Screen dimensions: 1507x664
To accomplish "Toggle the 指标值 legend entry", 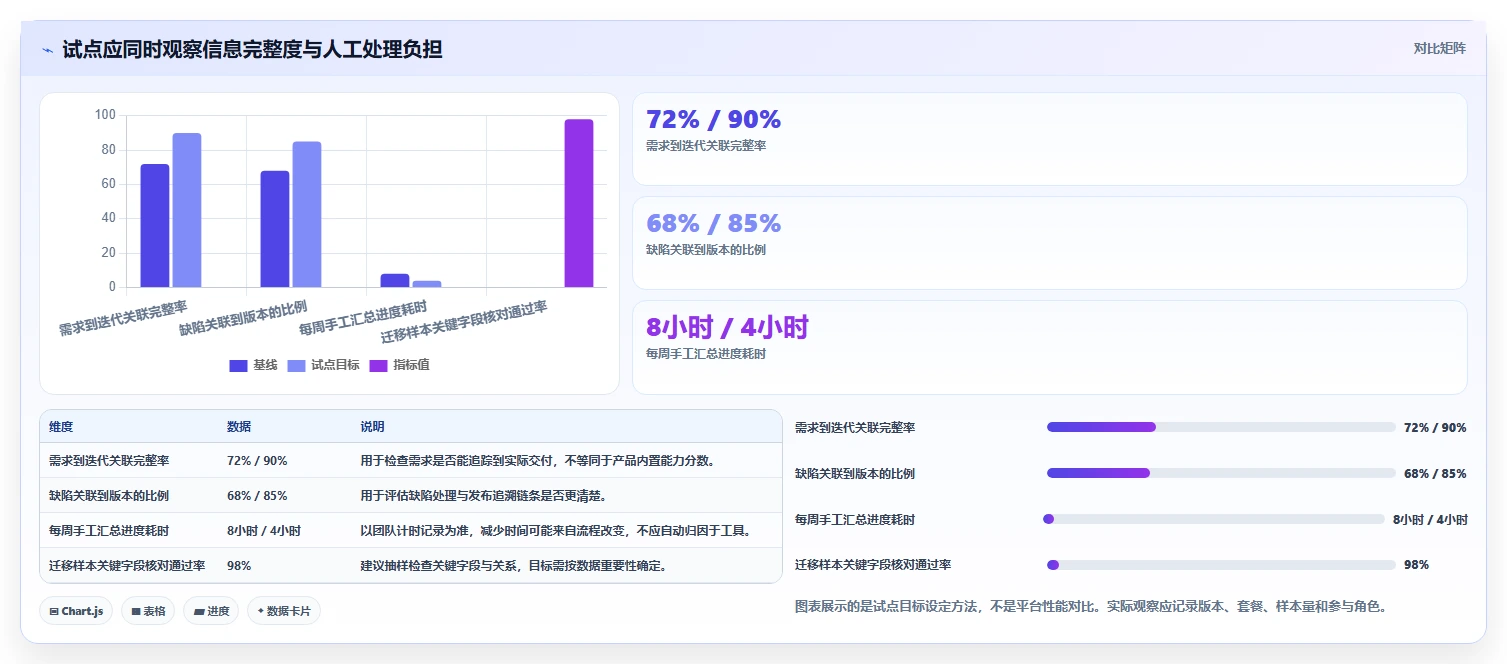I will pyautogui.click(x=400, y=365).
